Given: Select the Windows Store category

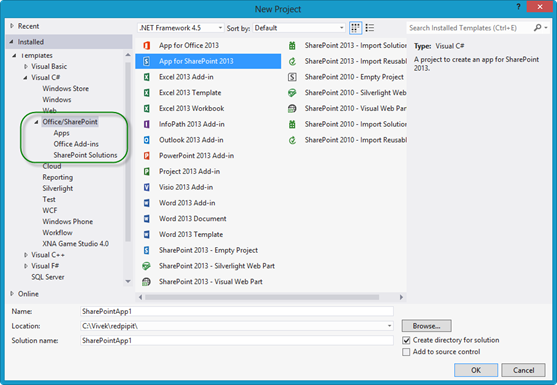Looking at the screenshot, I should [x=66, y=88].
